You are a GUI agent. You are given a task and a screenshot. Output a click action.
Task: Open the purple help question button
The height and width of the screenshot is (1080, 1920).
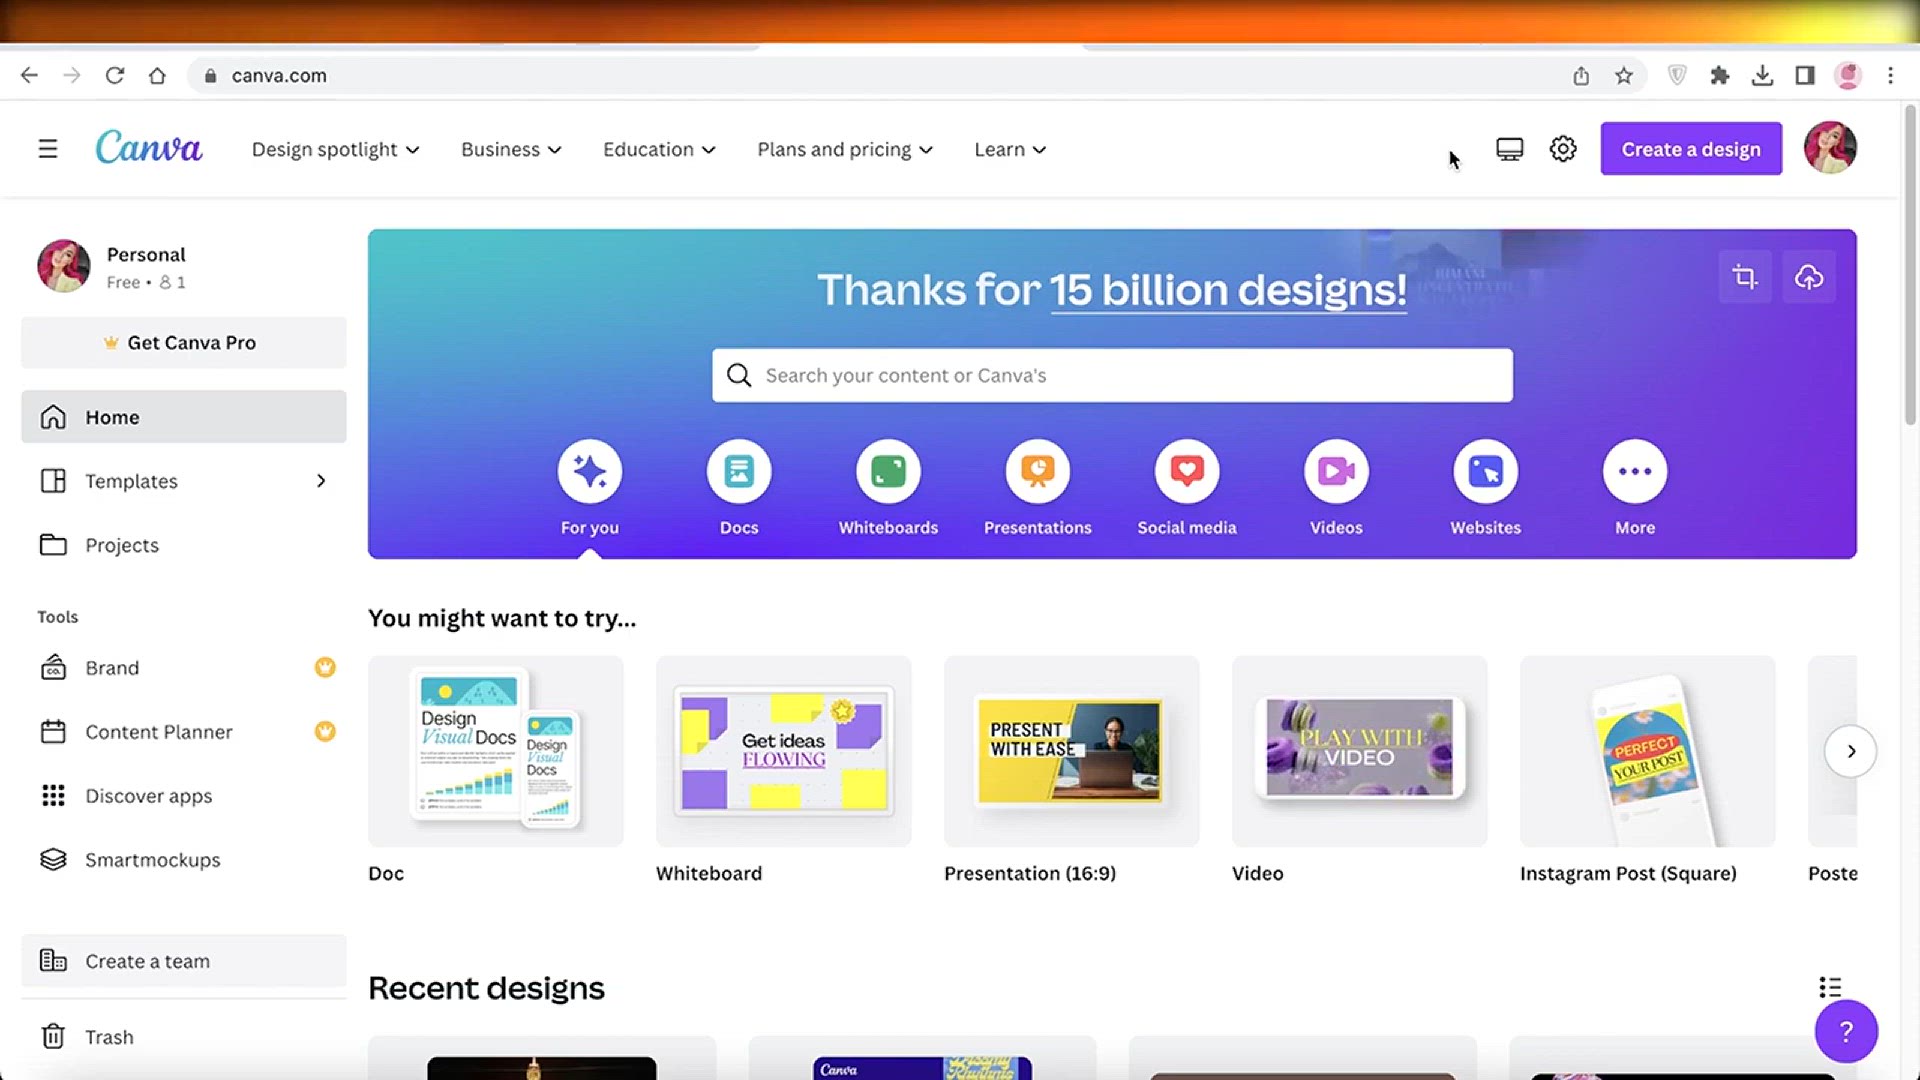click(1846, 1031)
